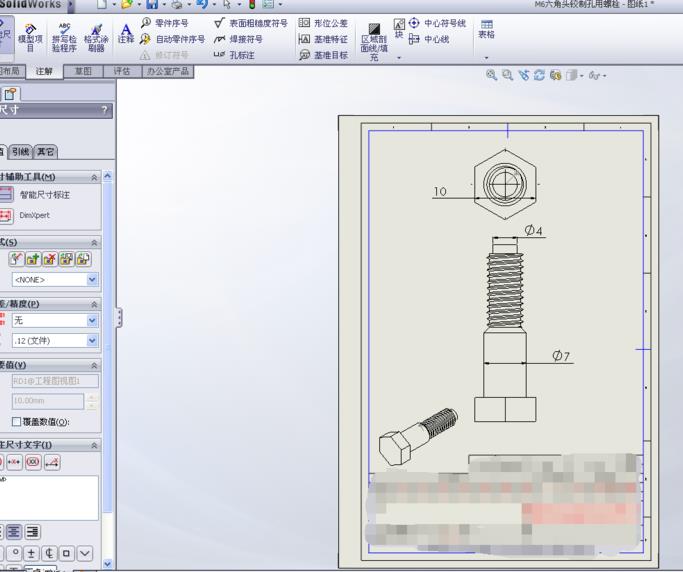Add a 零件序号 balloon
Viewport: 683px width, 572px height.
[164, 23]
